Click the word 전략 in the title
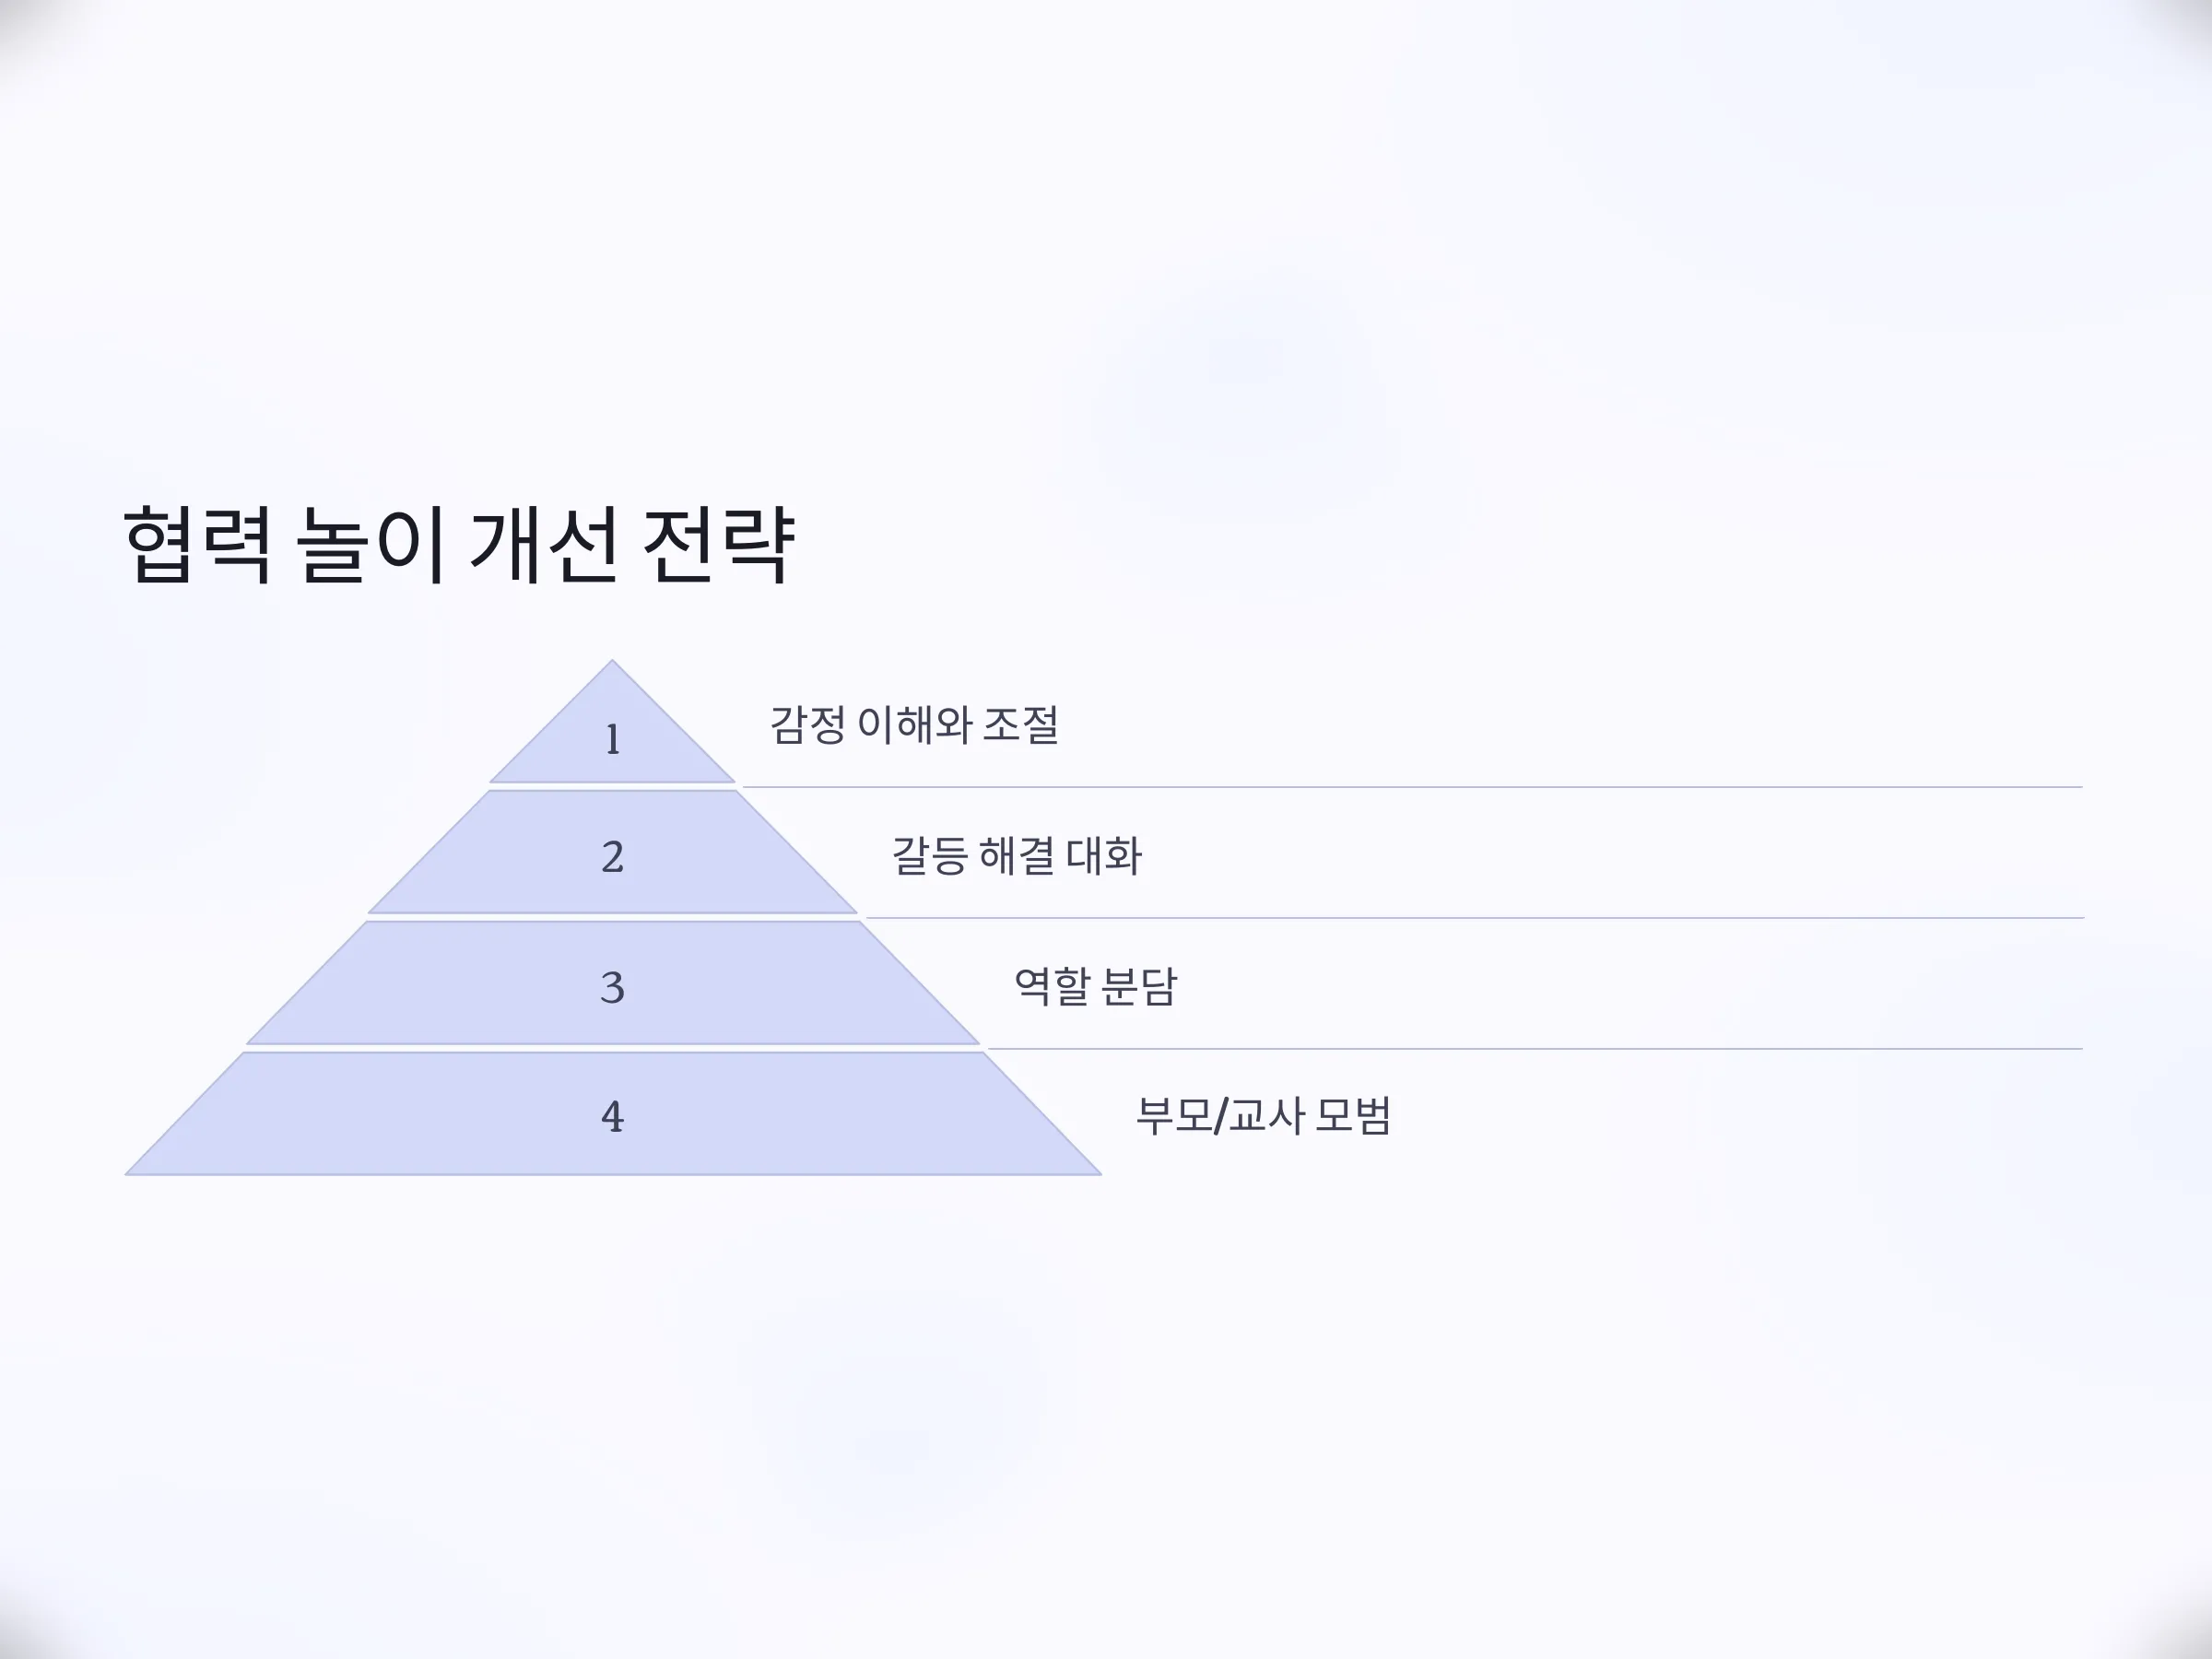The width and height of the screenshot is (2212, 1659). pos(718,545)
